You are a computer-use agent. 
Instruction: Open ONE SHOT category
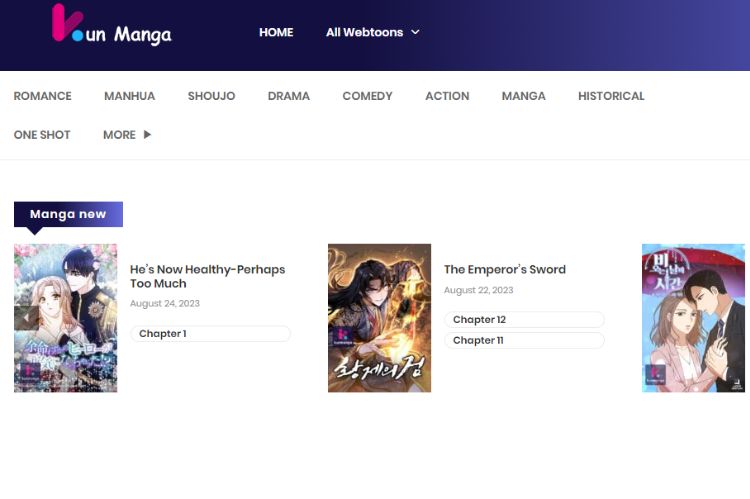tap(42, 135)
